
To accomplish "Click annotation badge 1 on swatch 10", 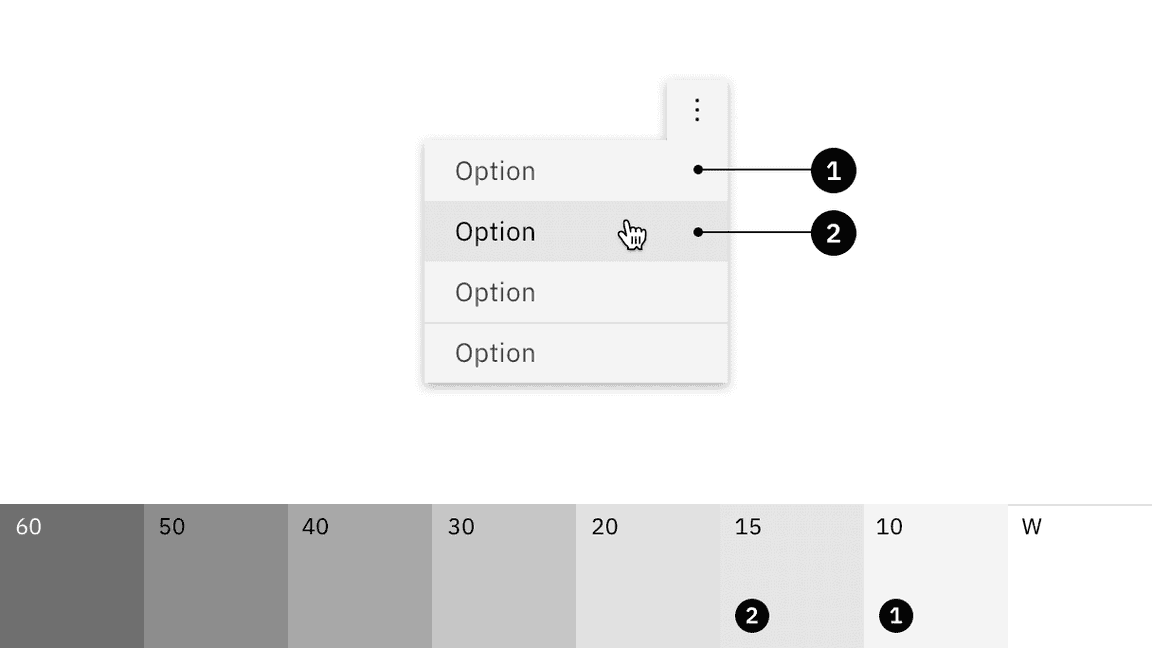I will [x=896, y=616].
